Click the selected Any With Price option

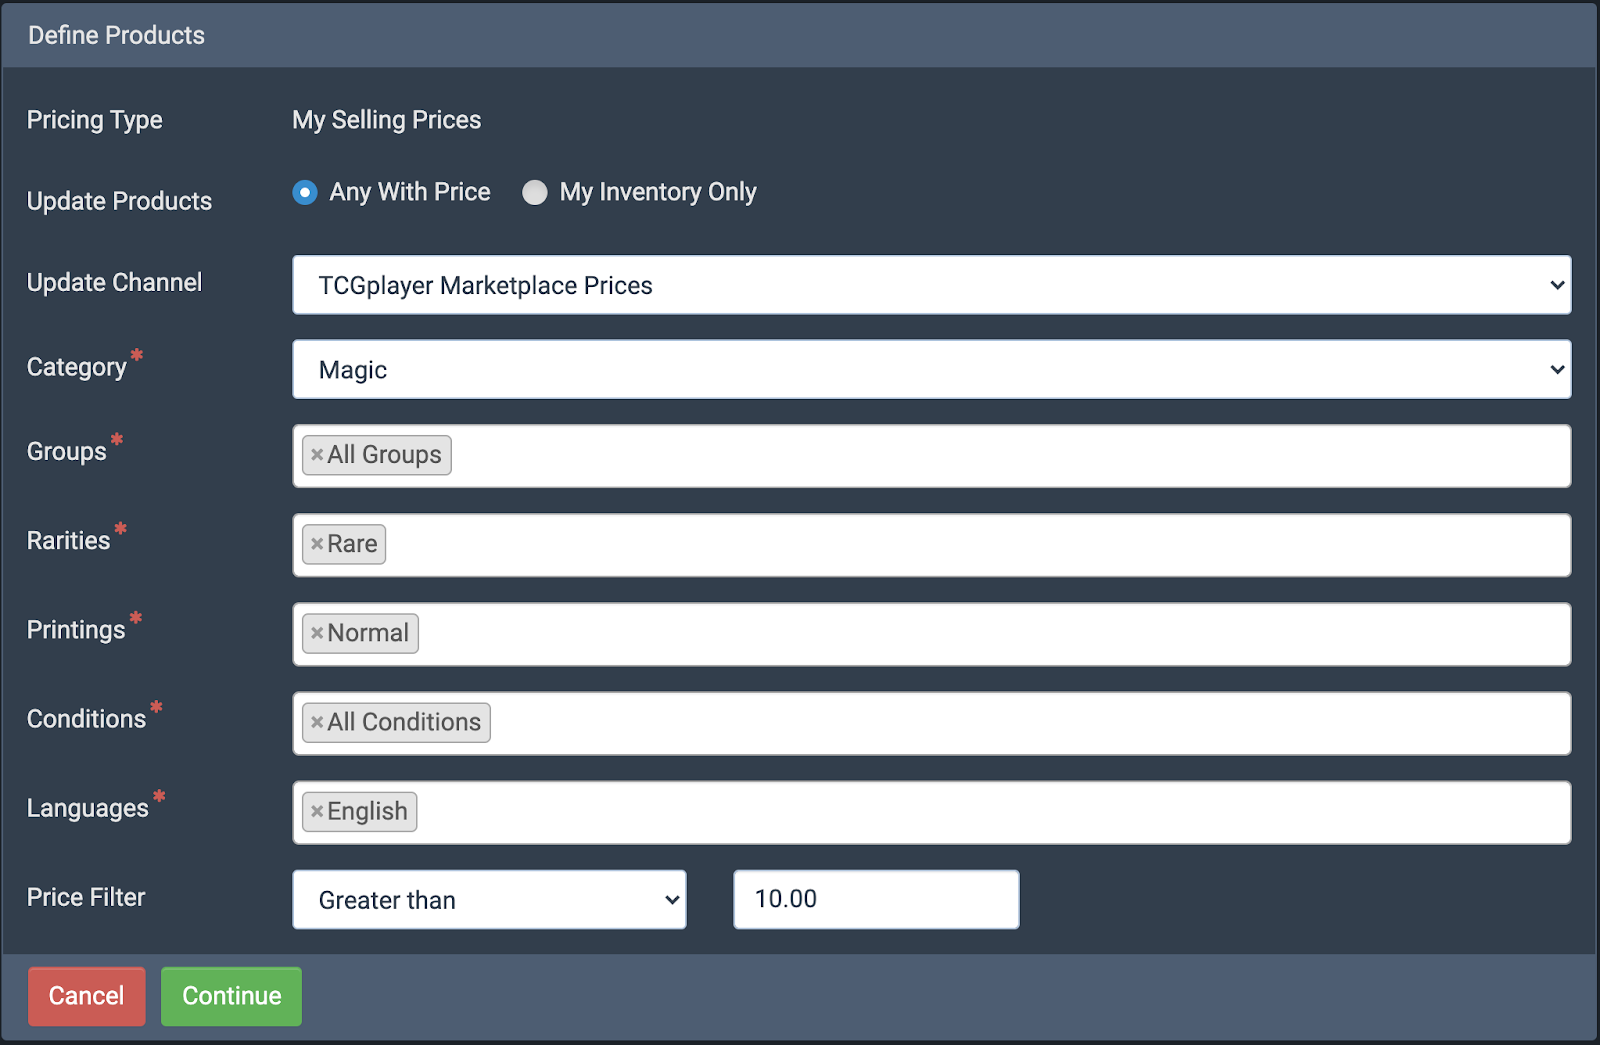pos(304,192)
